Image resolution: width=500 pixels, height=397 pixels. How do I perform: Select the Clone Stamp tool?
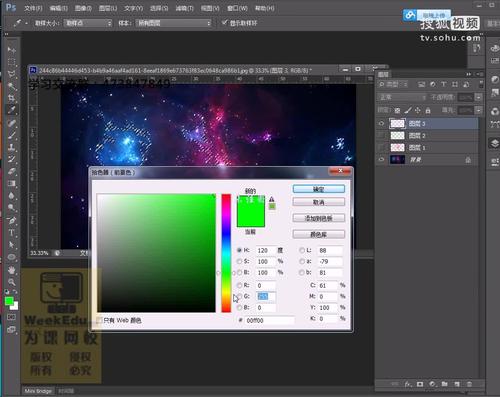(12, 147)
